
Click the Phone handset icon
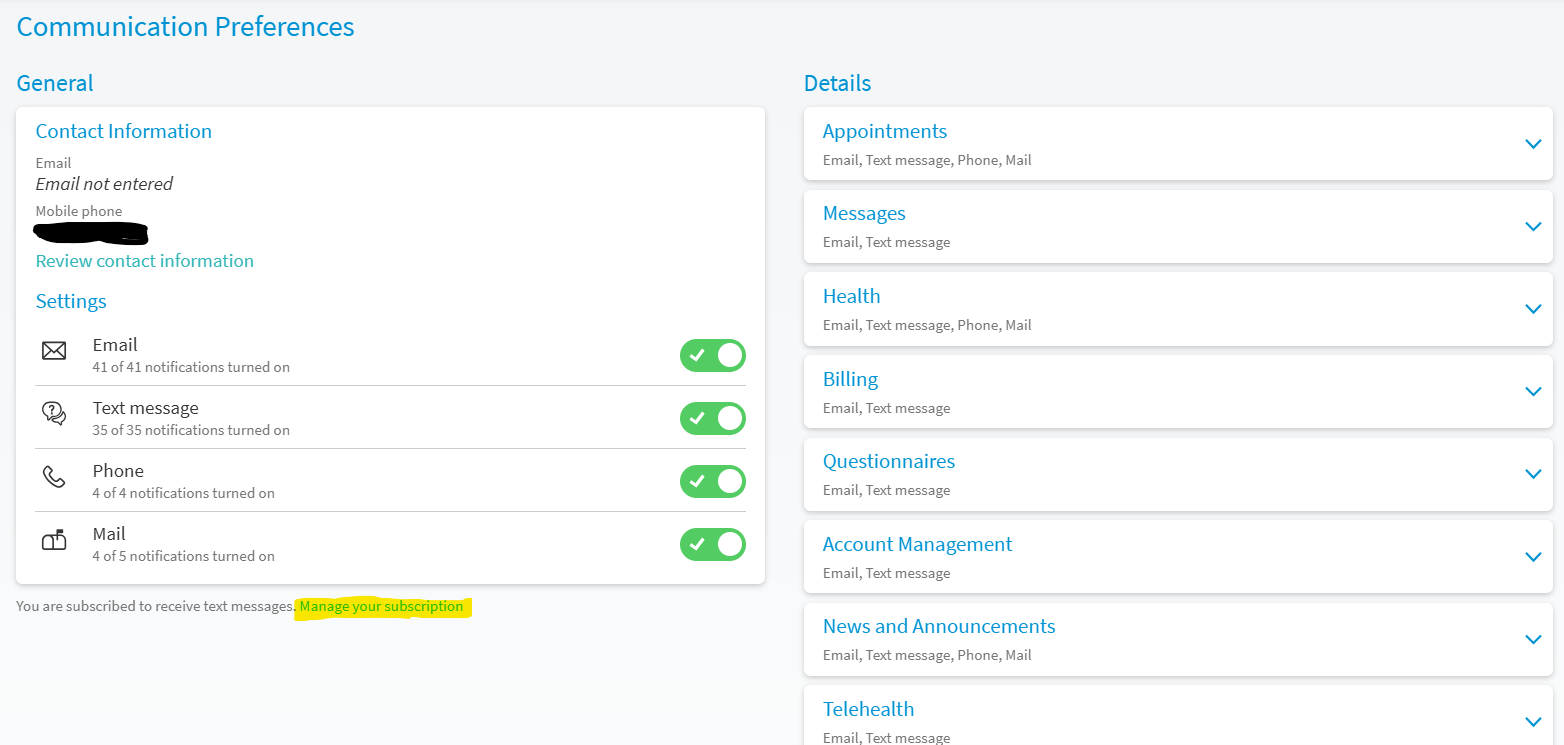[54, 477]
